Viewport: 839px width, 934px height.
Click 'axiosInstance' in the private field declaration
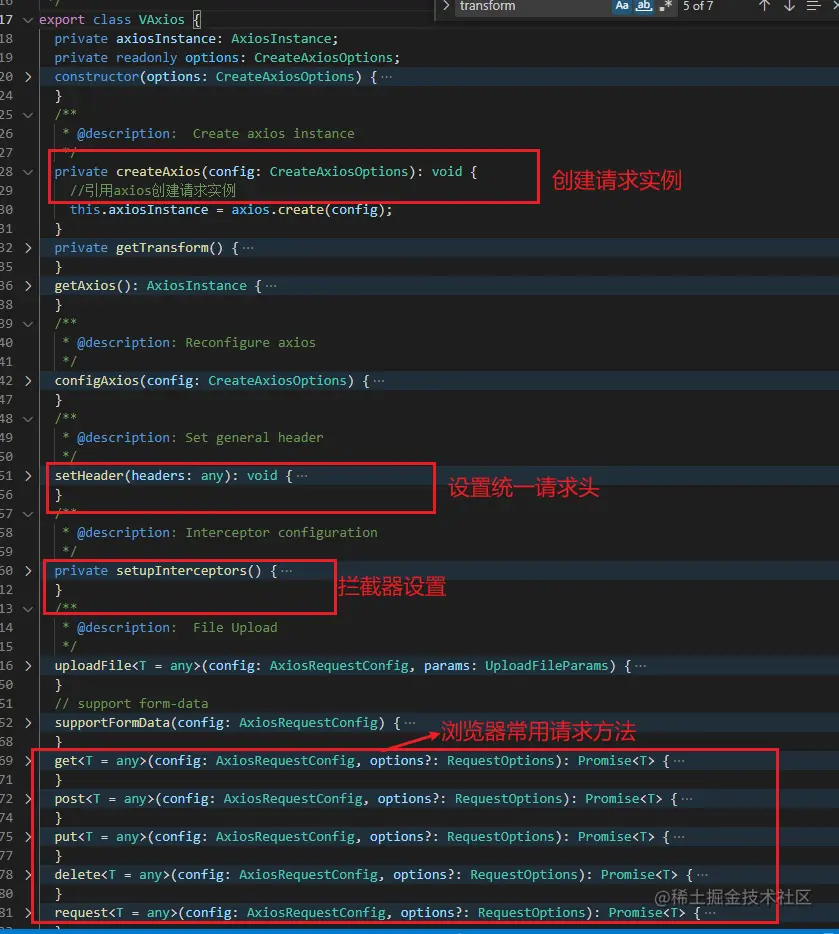[166, 39]
